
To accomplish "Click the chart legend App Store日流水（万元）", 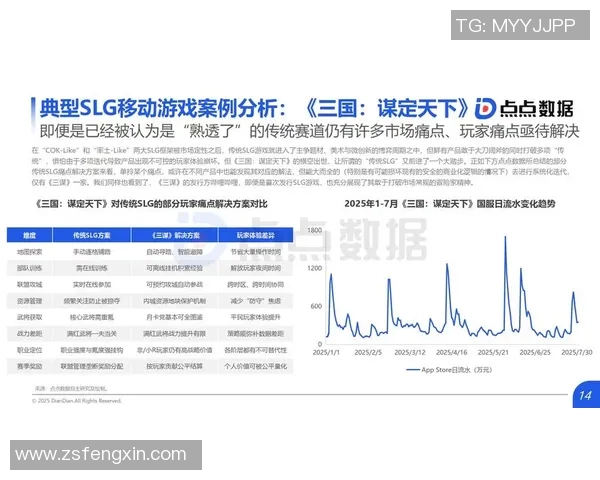I will click(x=449, y=370).
